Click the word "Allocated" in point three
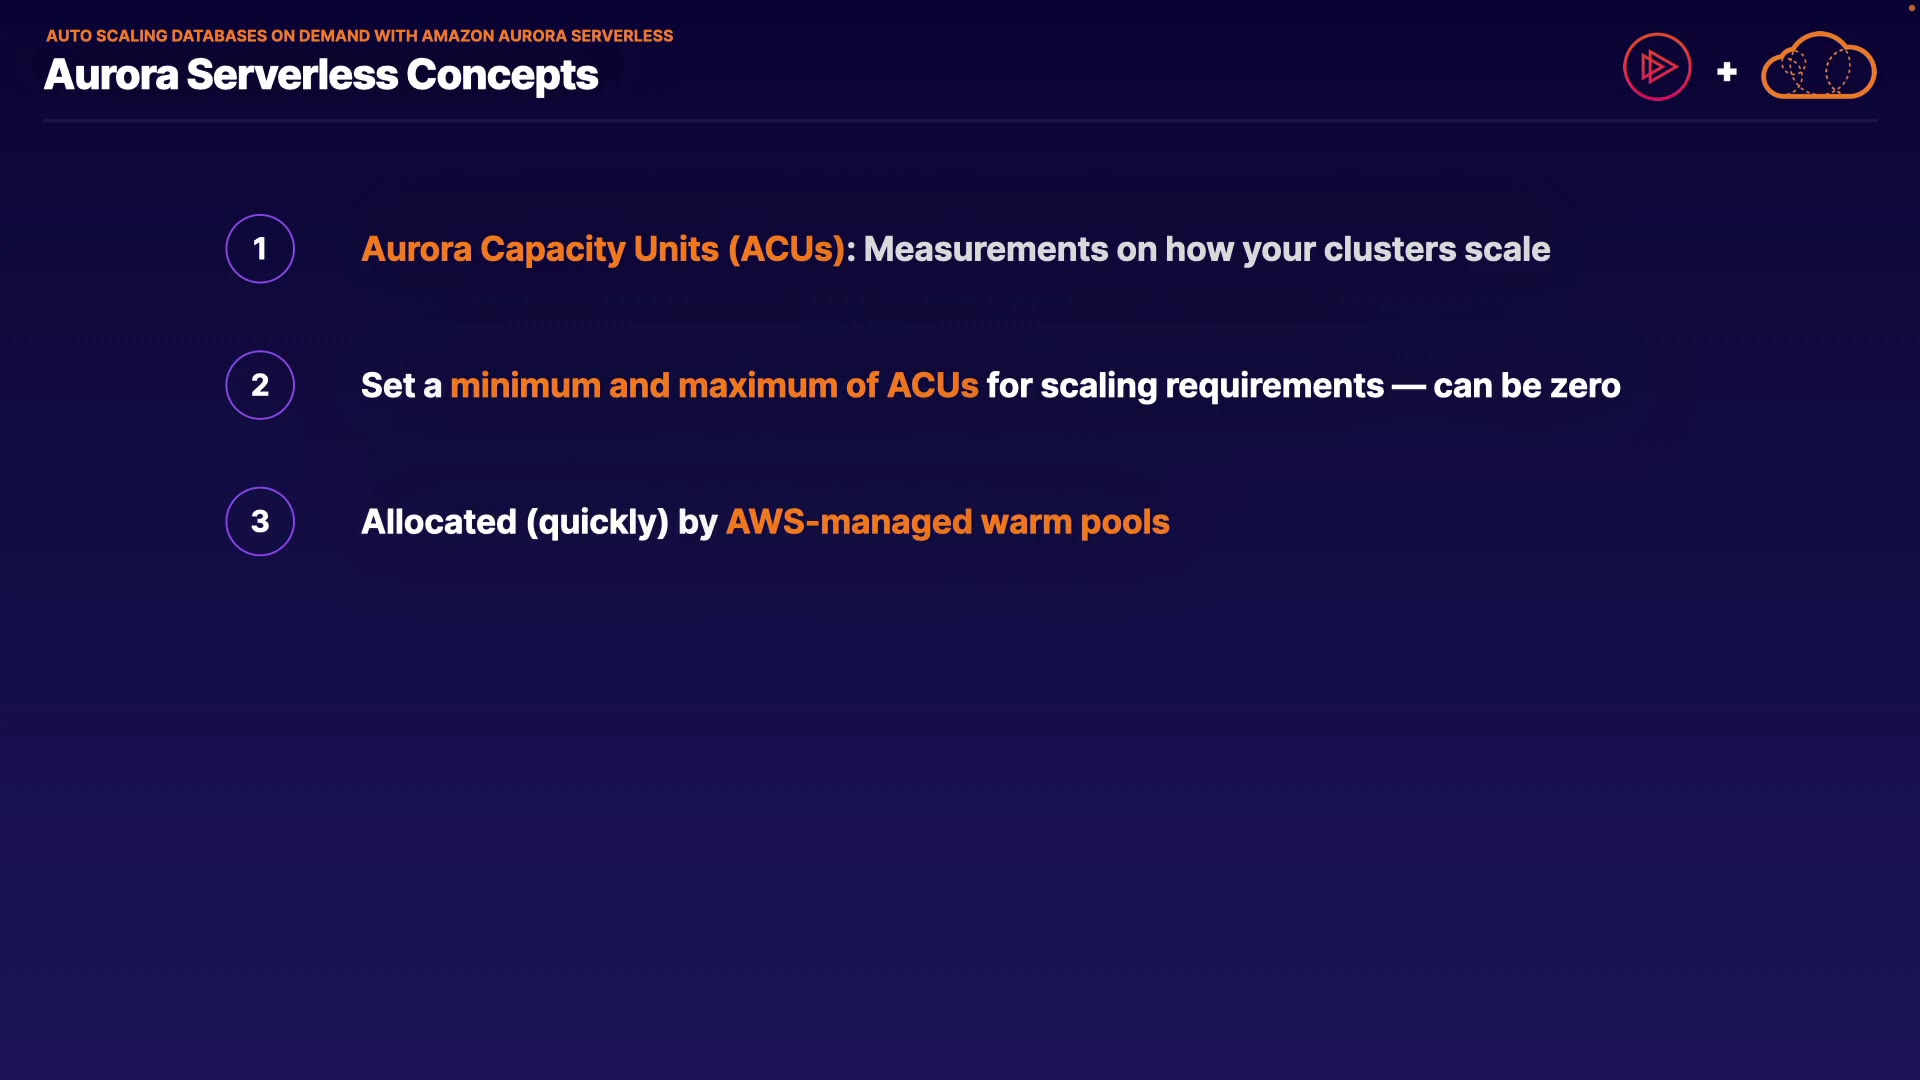 pos(439,522)
